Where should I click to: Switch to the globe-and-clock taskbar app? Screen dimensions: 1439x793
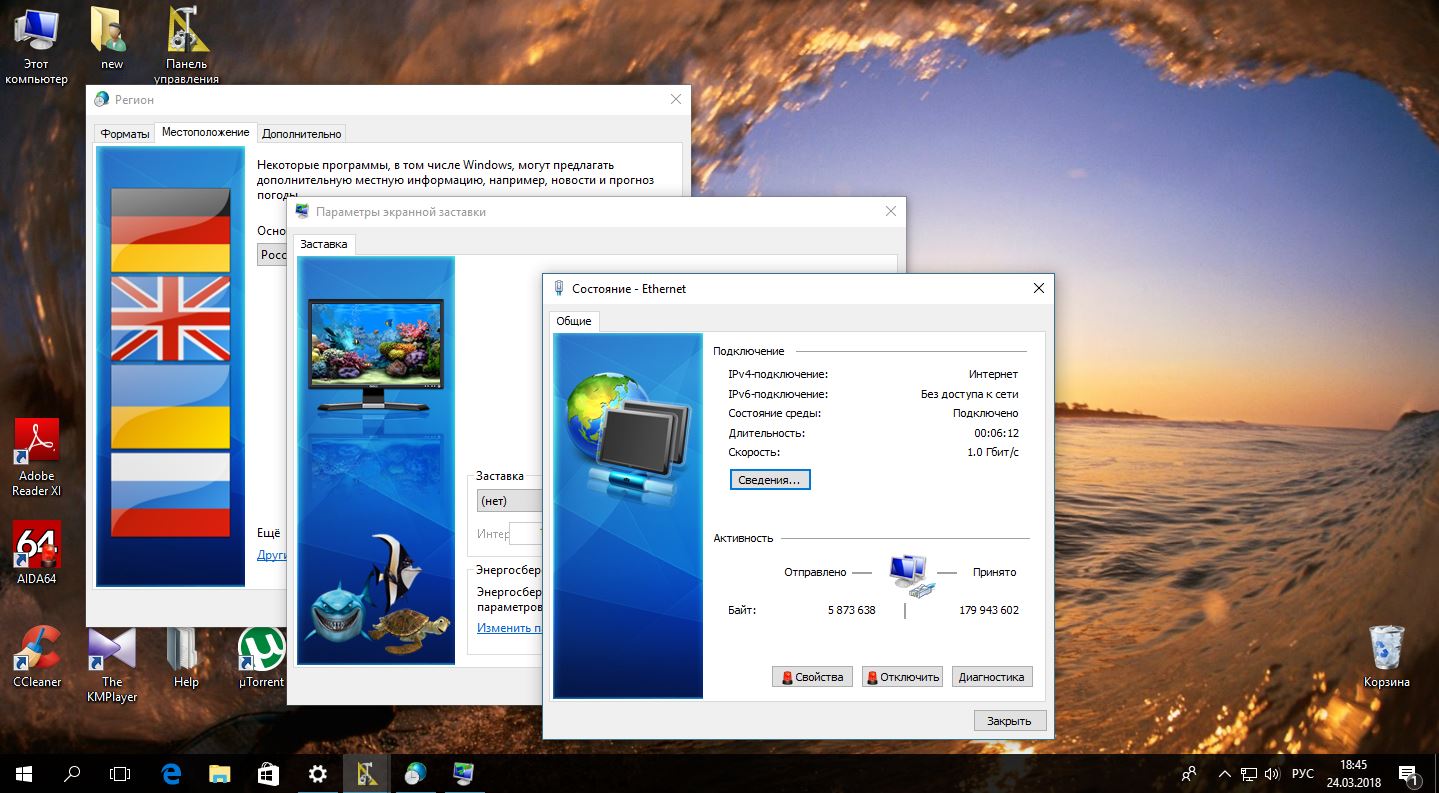click(x=415, y=773)
